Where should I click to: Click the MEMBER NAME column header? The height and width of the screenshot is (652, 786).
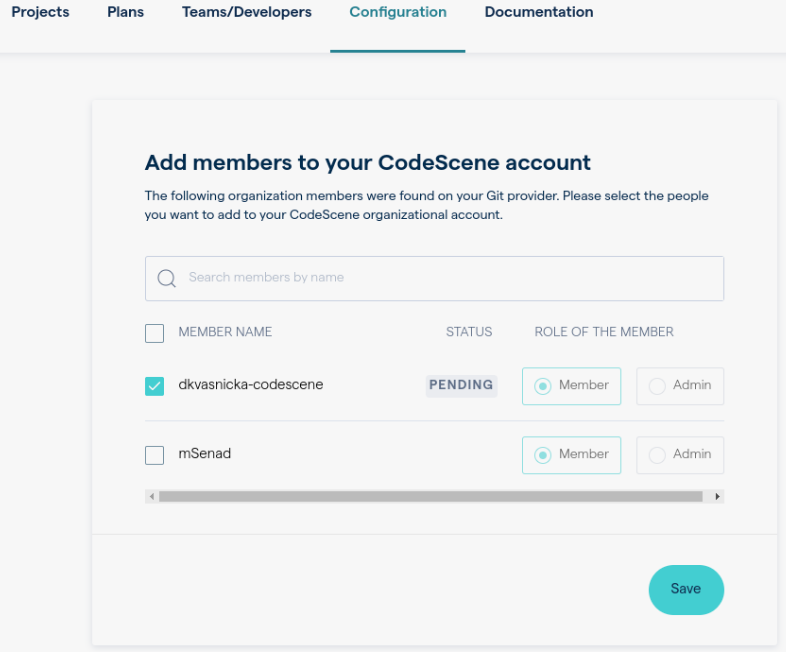[x=225, y=332]
